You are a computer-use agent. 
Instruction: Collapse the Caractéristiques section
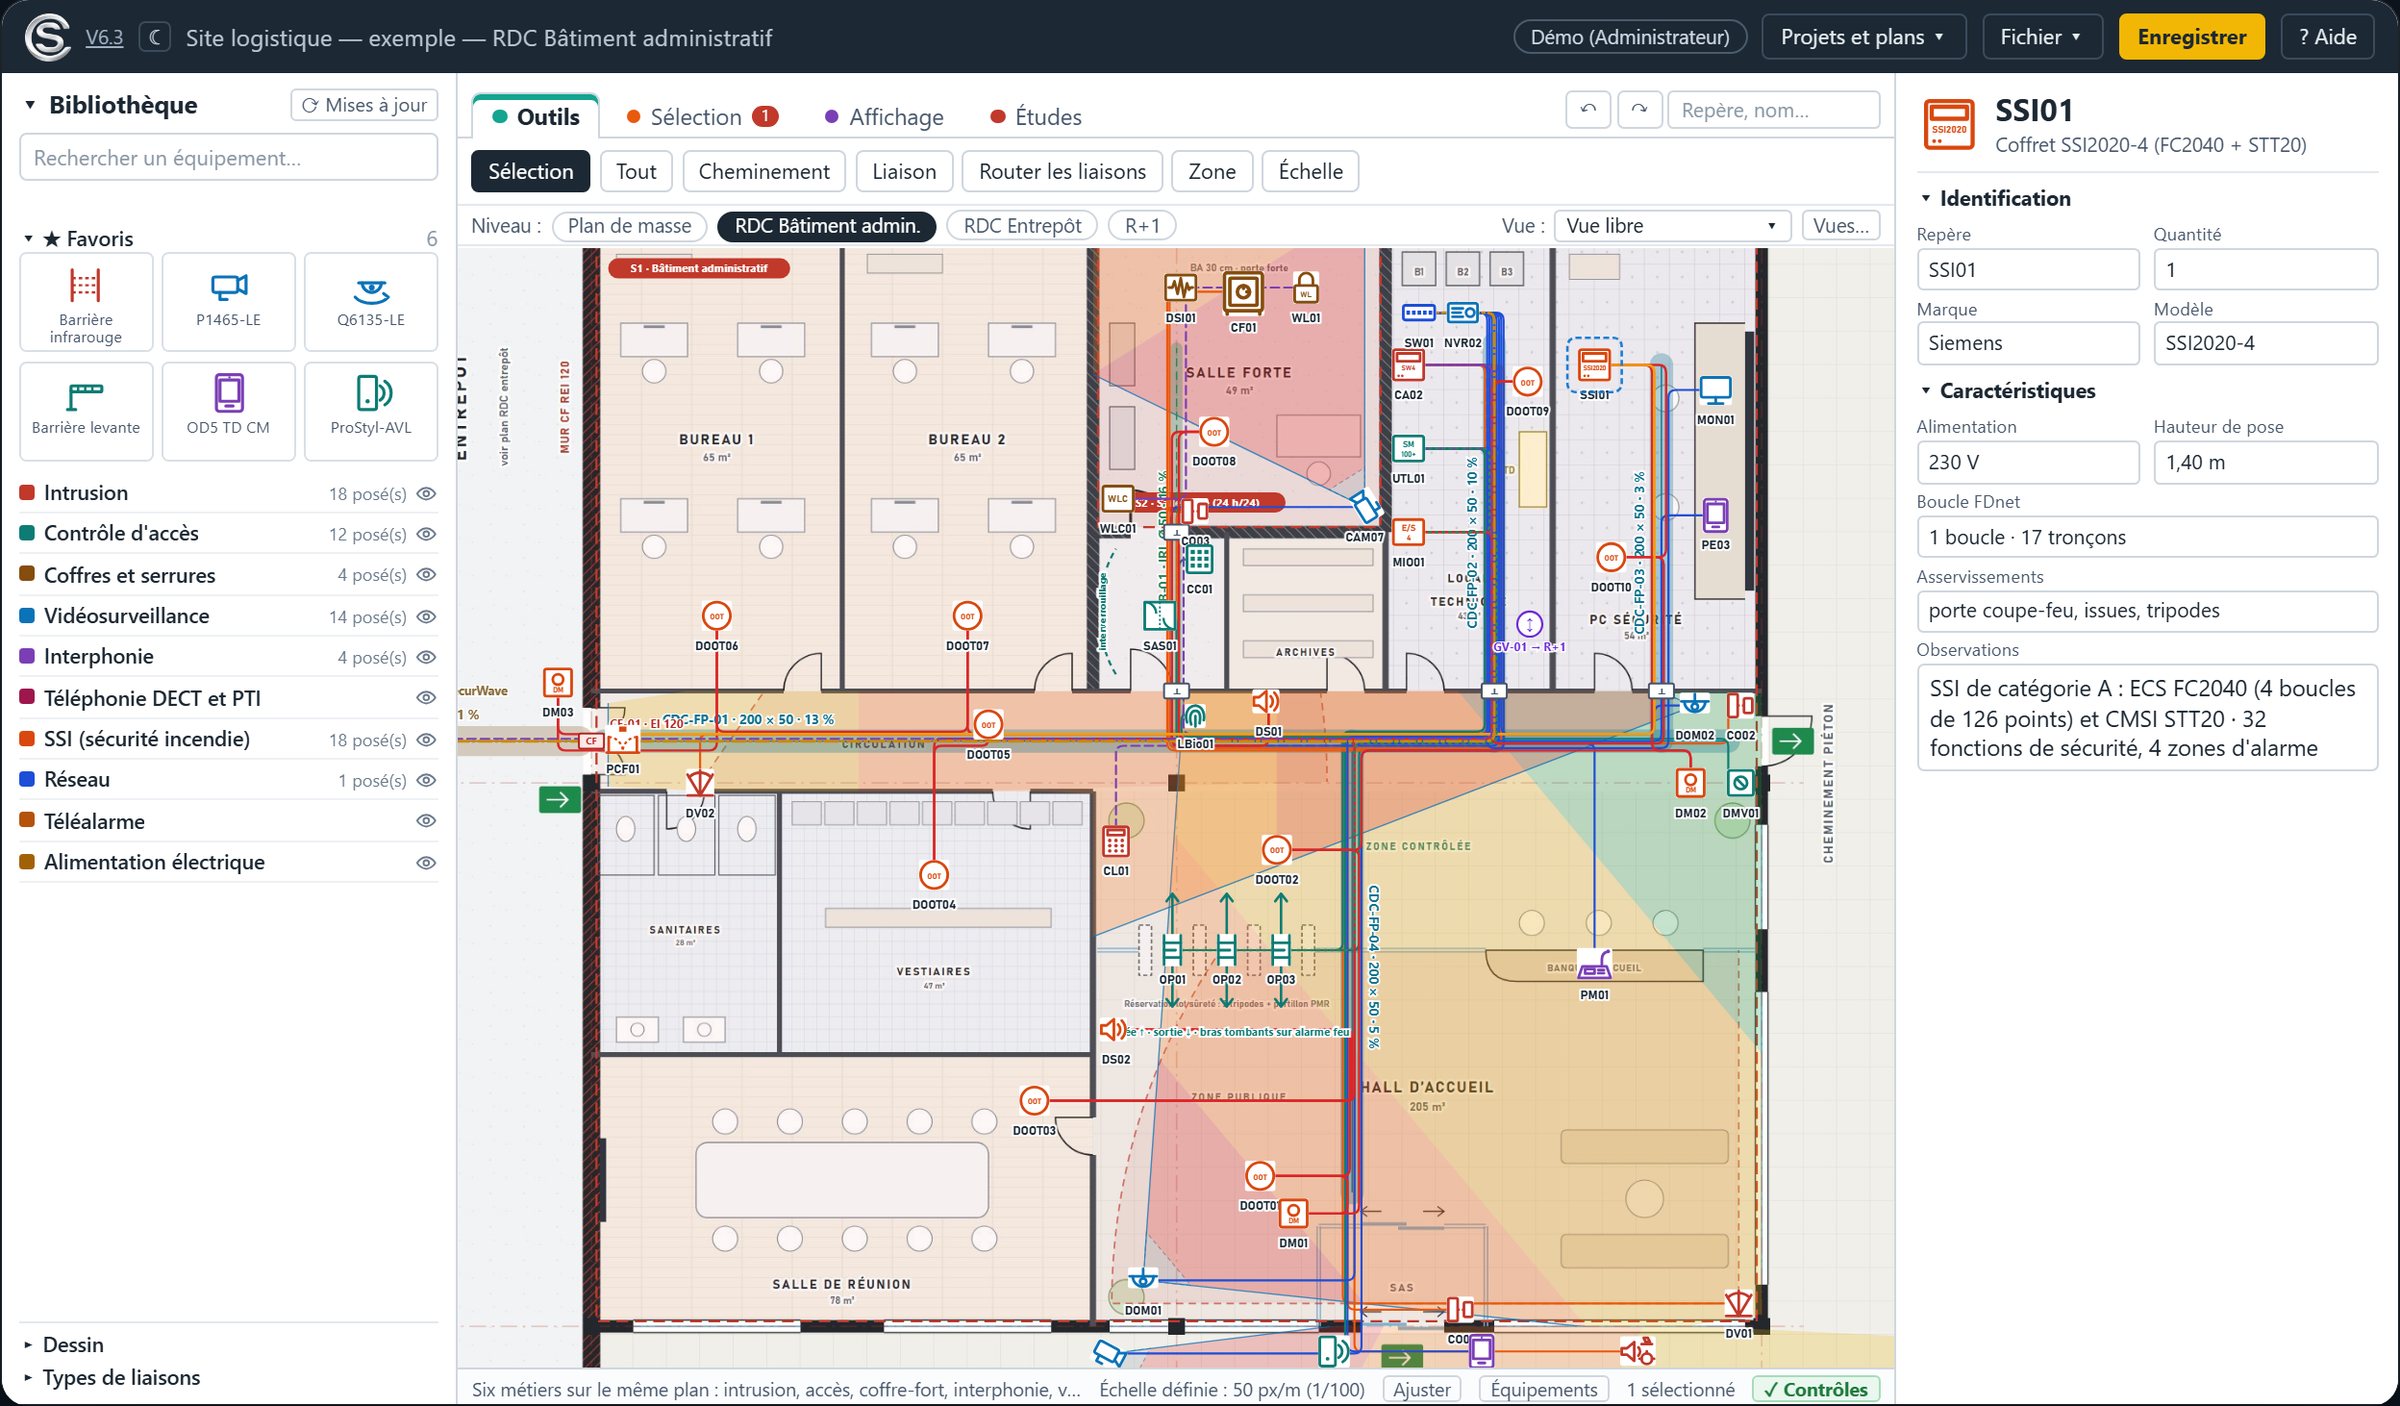pos(2007,391)
